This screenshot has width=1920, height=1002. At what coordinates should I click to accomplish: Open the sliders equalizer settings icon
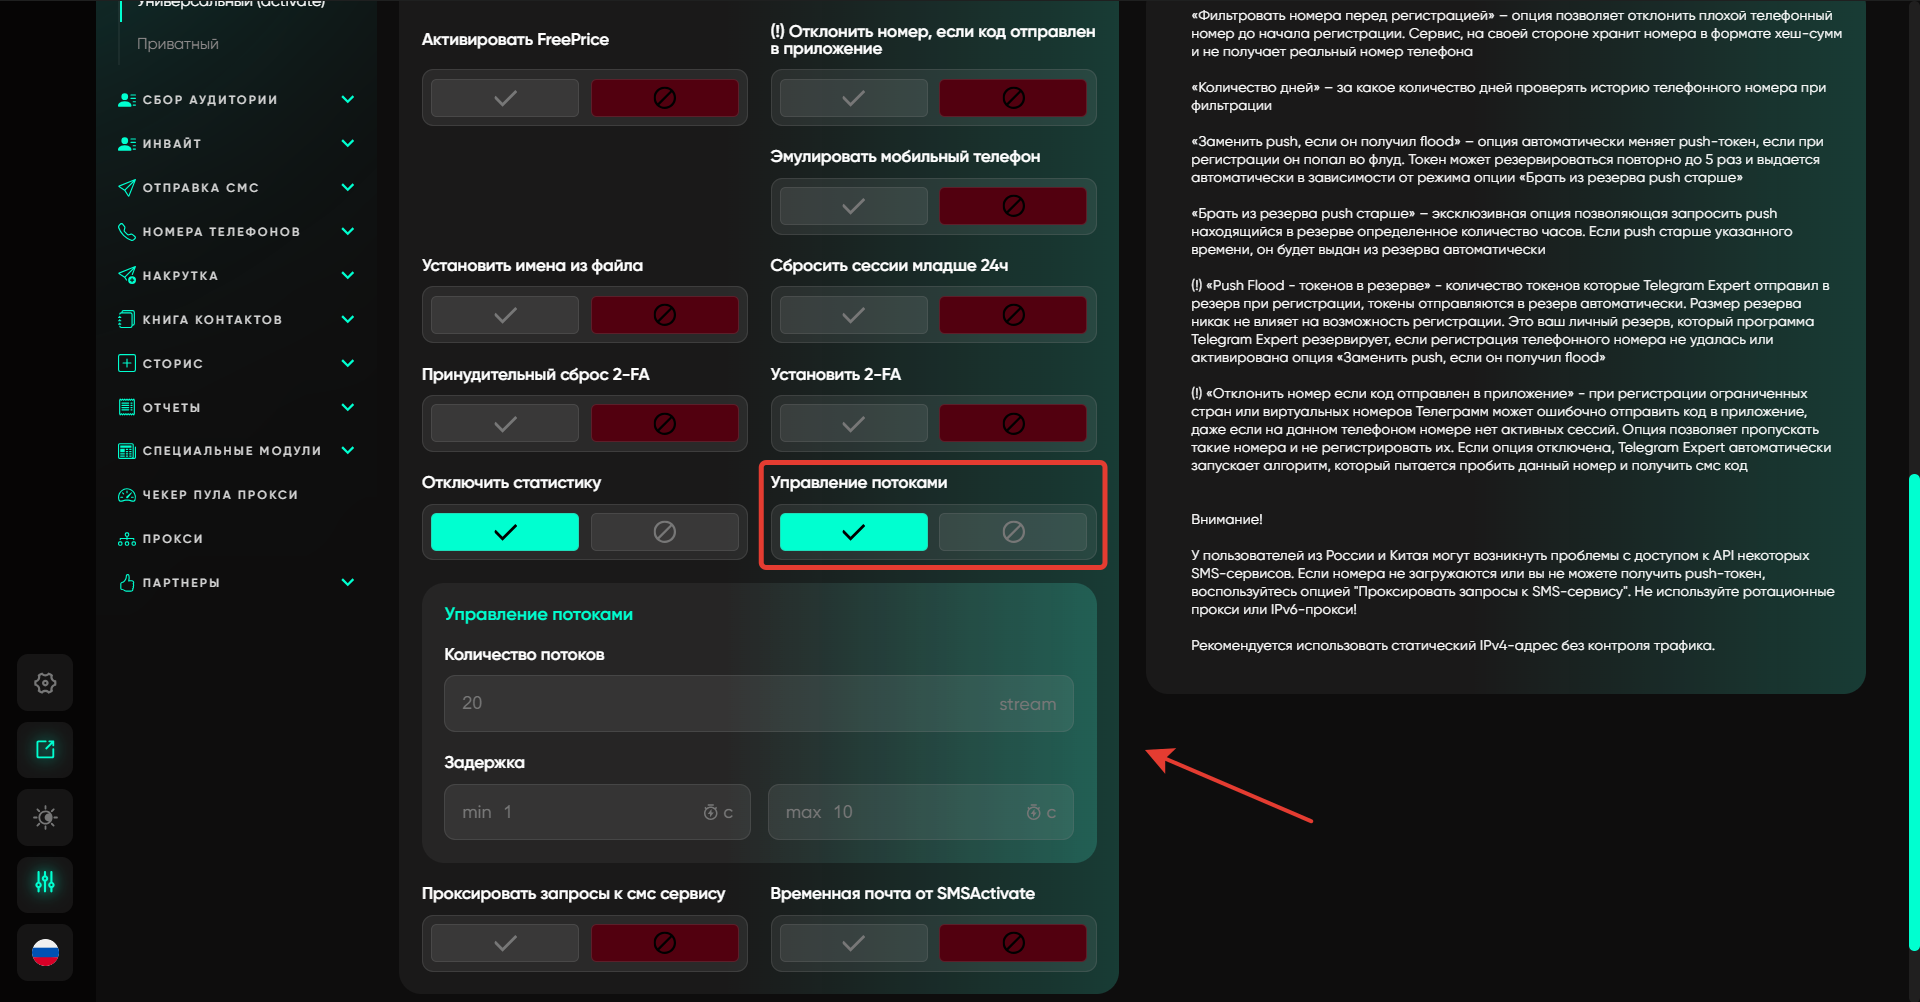tap(45, 883)
